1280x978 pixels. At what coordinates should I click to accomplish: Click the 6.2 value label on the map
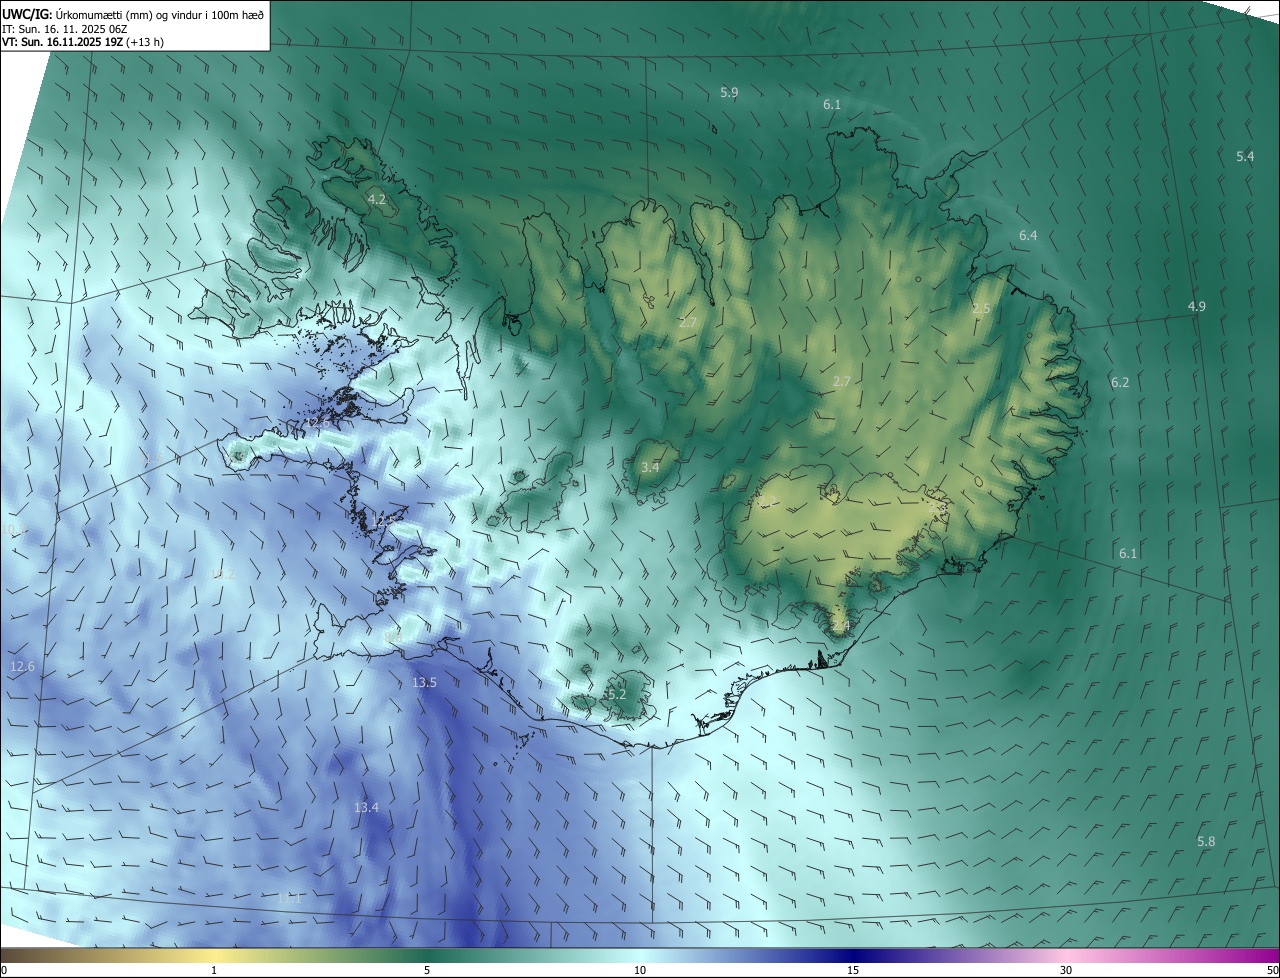click(1120, 383)
